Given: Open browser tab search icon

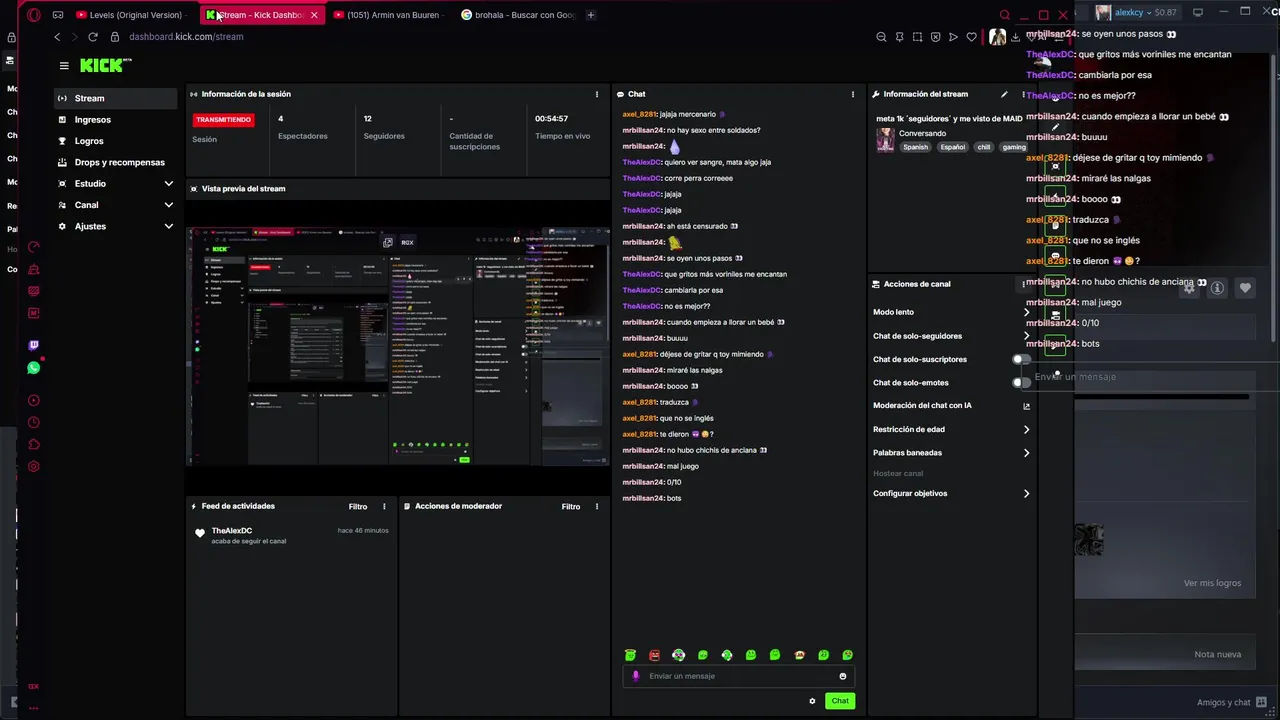Looking at the screenshot, I should click(x=1005, y=15).
